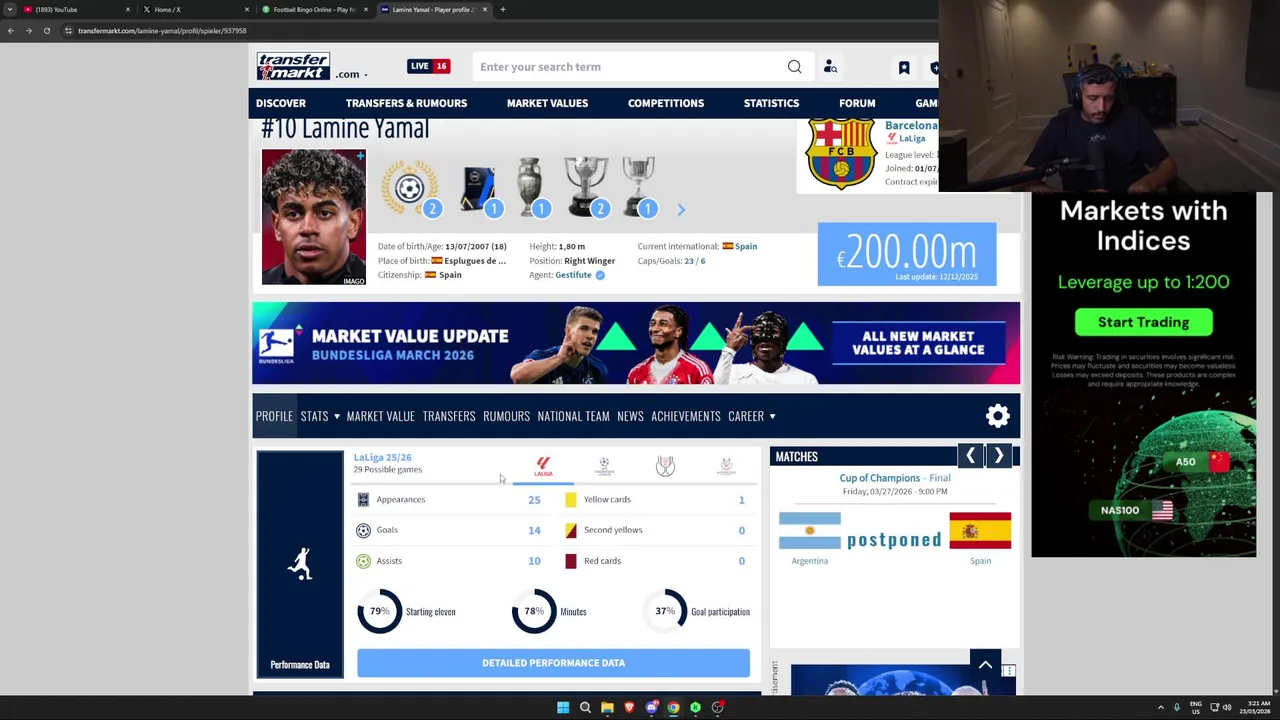
Task: Click Lamine Yamal's portrait photo
Action: pyautogui.click(x=314, y=217)
